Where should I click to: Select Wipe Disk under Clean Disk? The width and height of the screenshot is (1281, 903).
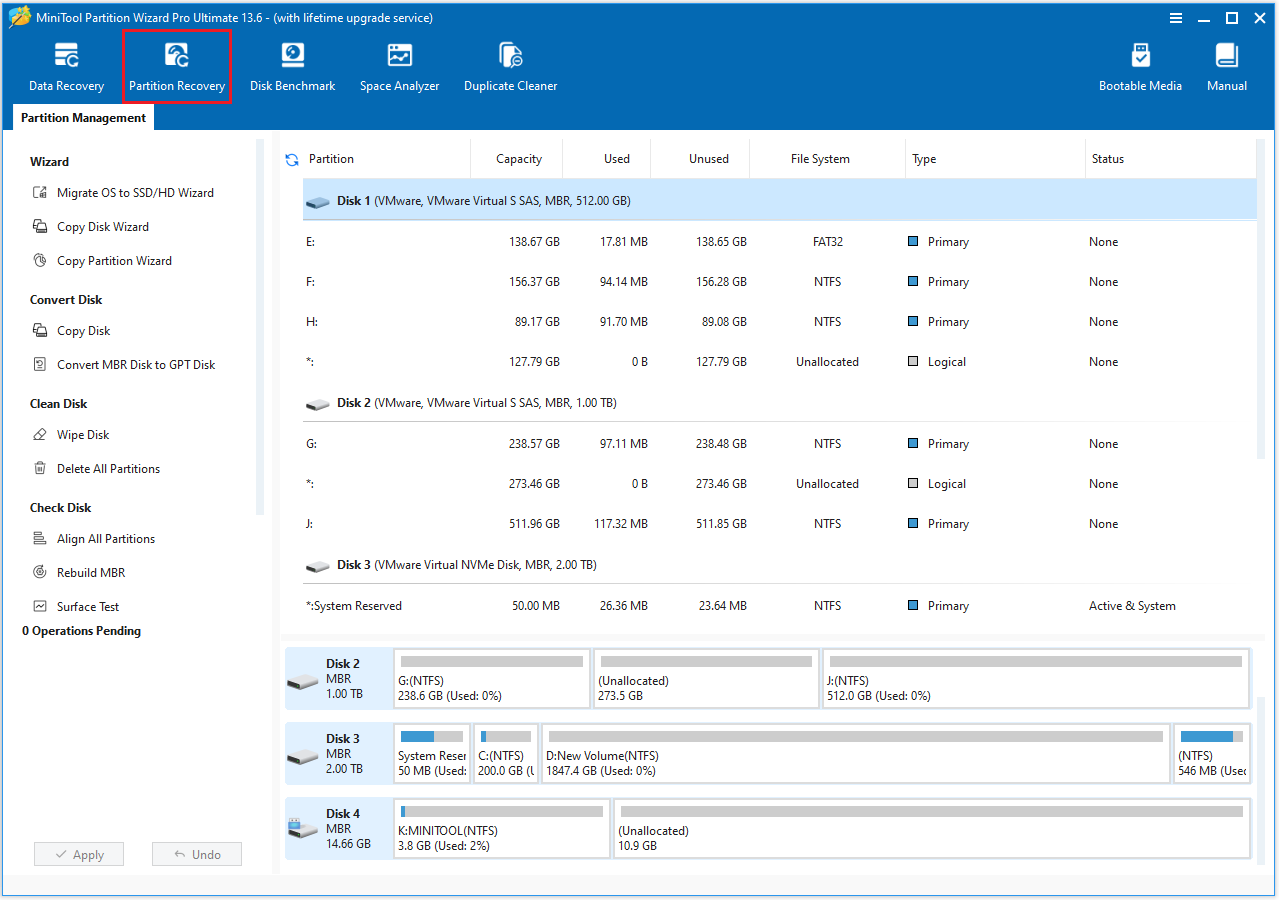click(80, 434)
